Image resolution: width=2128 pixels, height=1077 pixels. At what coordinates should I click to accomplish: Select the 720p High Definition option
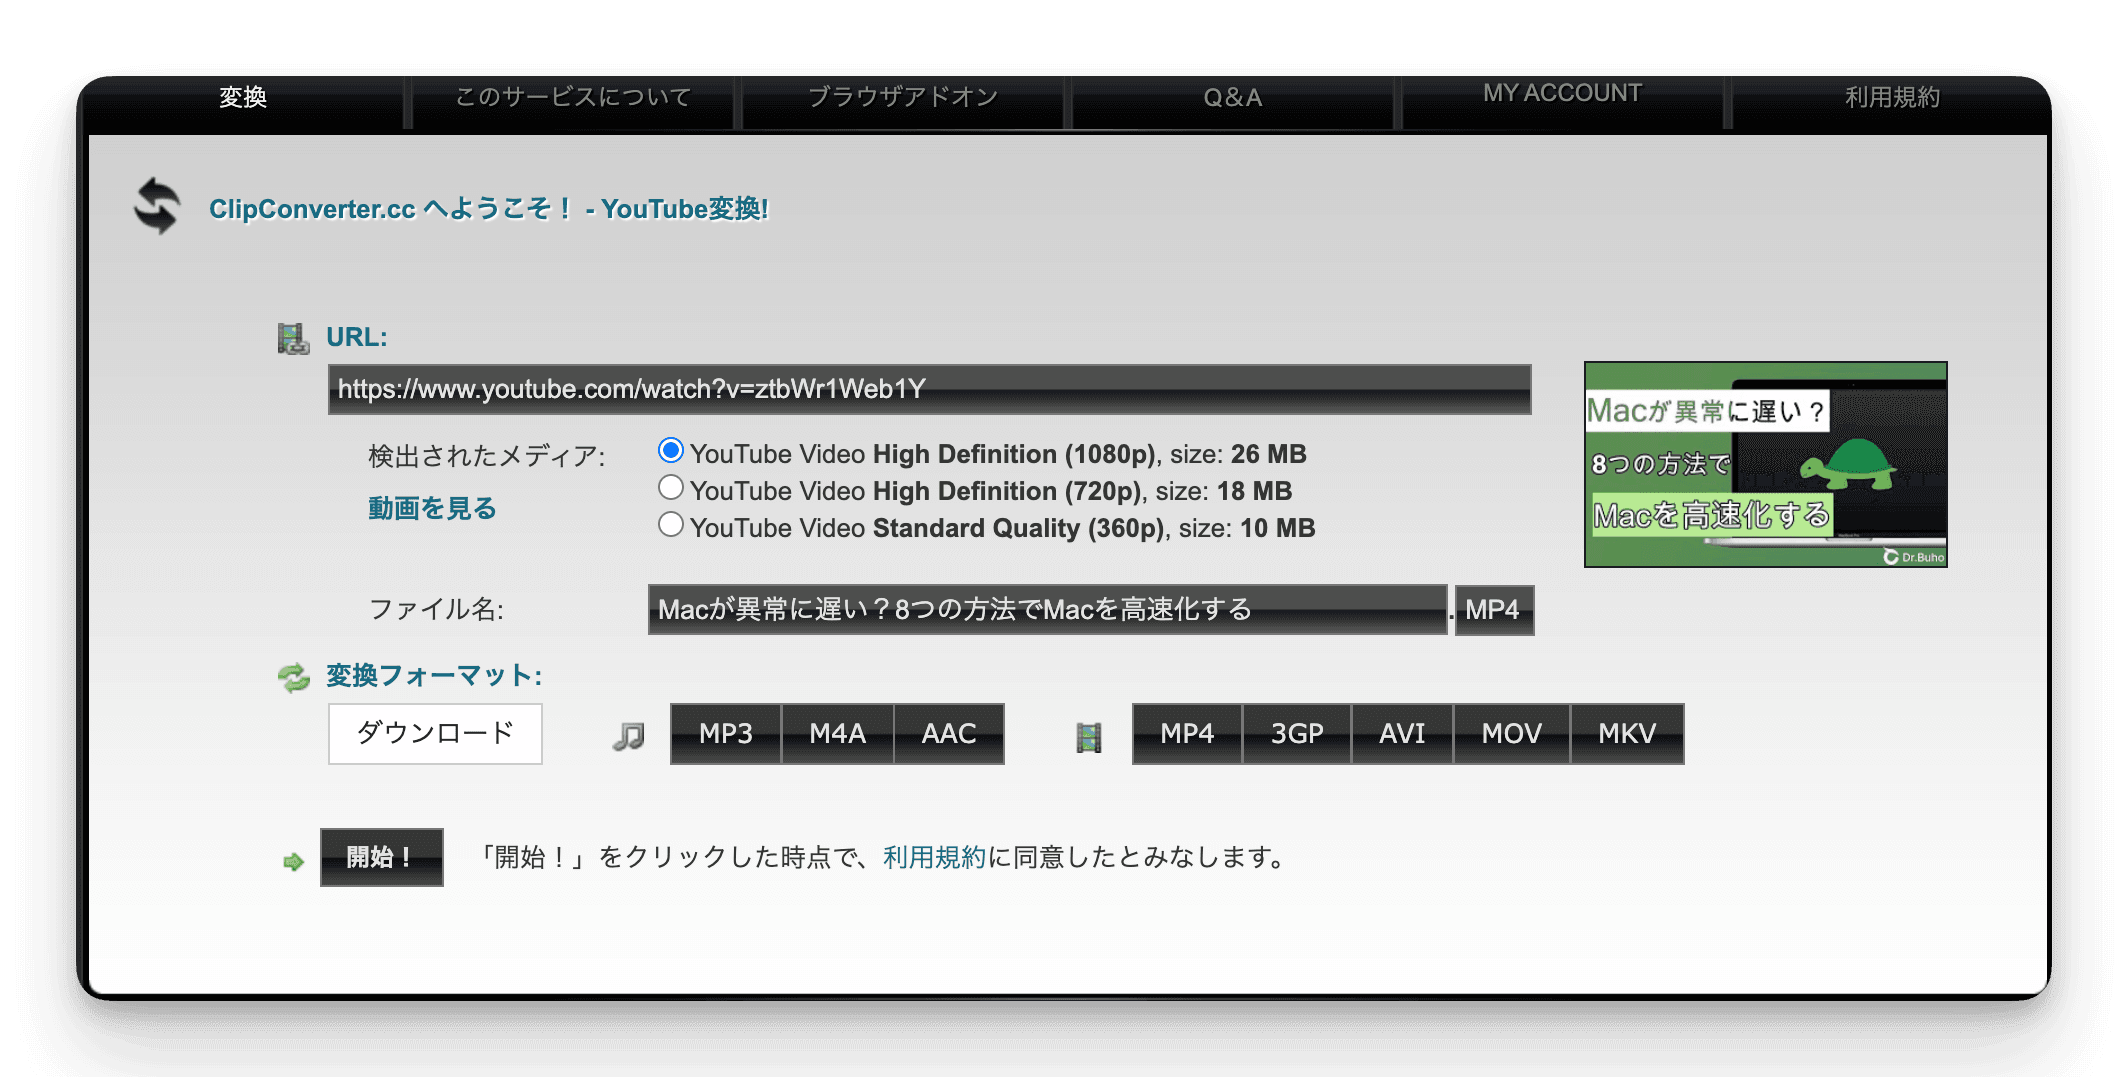tap(671, 488)
